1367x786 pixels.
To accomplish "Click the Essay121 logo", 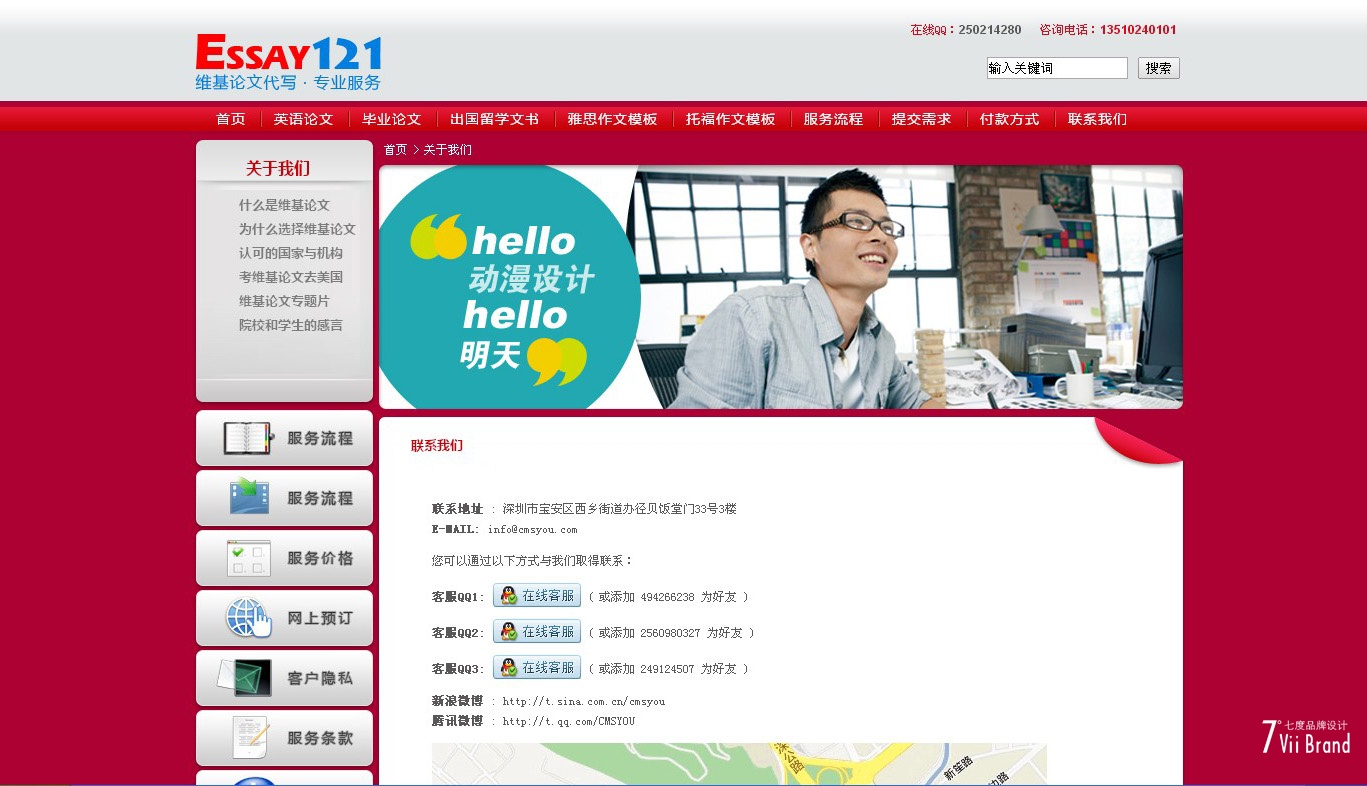I will pos(288,62).
